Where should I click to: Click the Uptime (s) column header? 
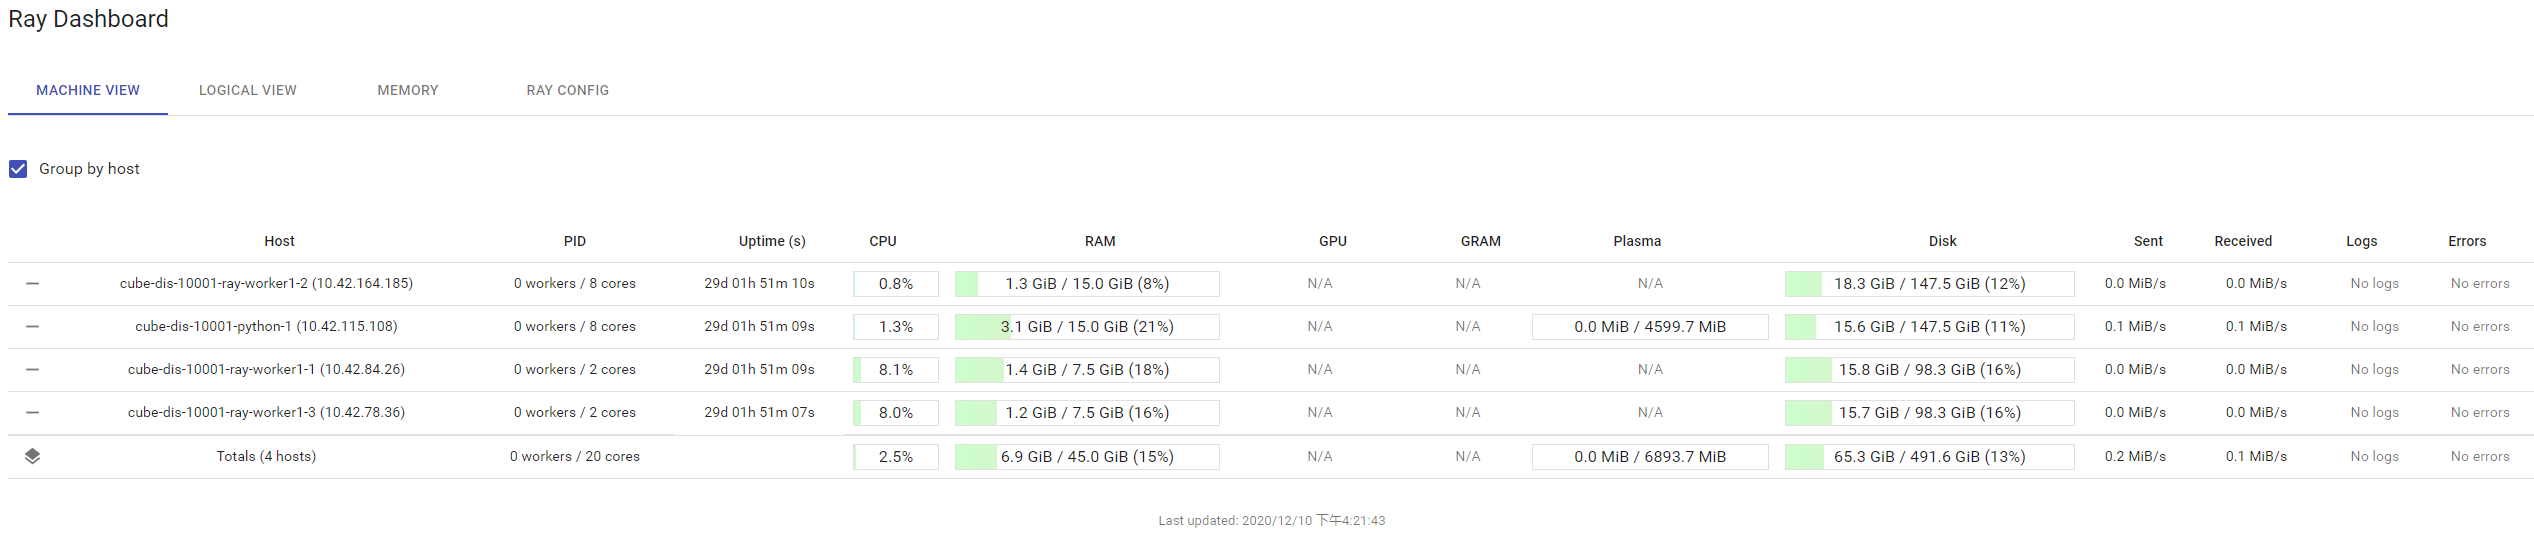[772, 241]
